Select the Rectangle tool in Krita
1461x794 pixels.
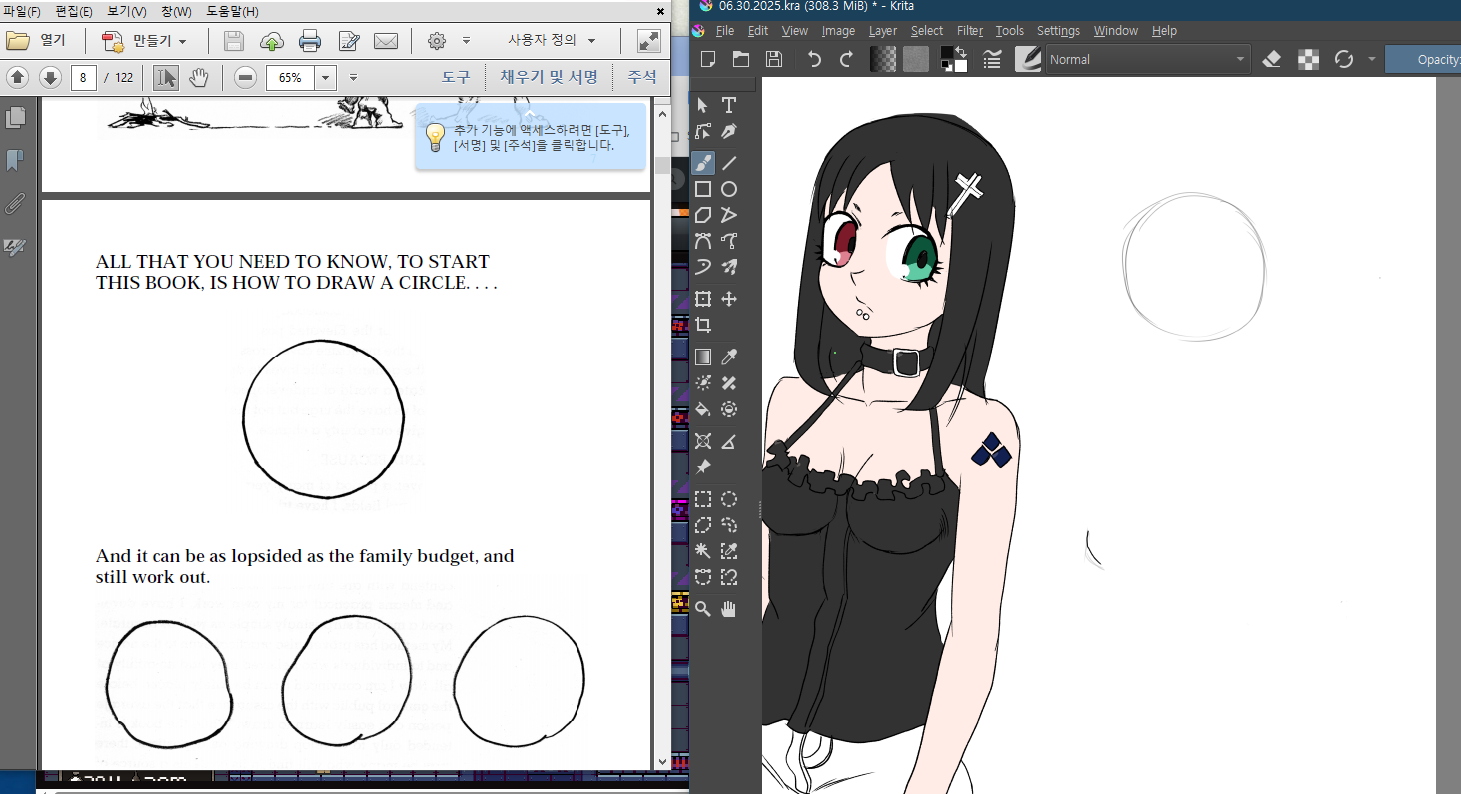click(703, 189)
